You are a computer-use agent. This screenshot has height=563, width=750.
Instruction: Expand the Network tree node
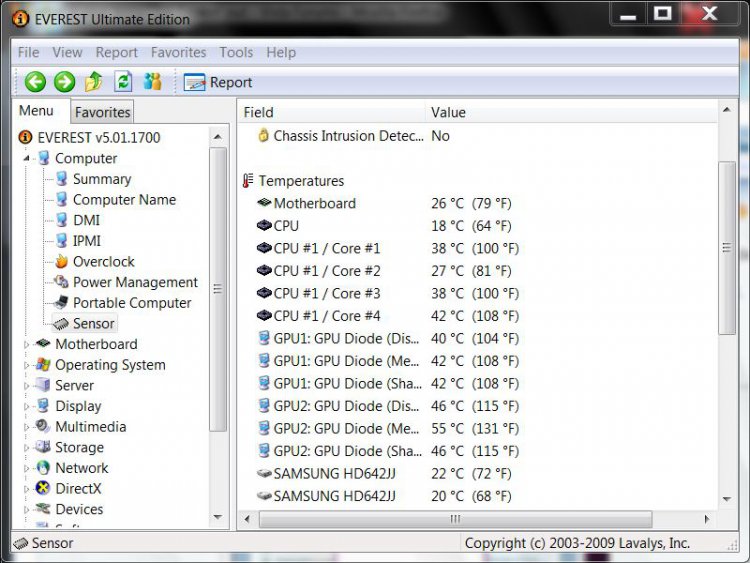pyautogui.click(x=27, y=468)
